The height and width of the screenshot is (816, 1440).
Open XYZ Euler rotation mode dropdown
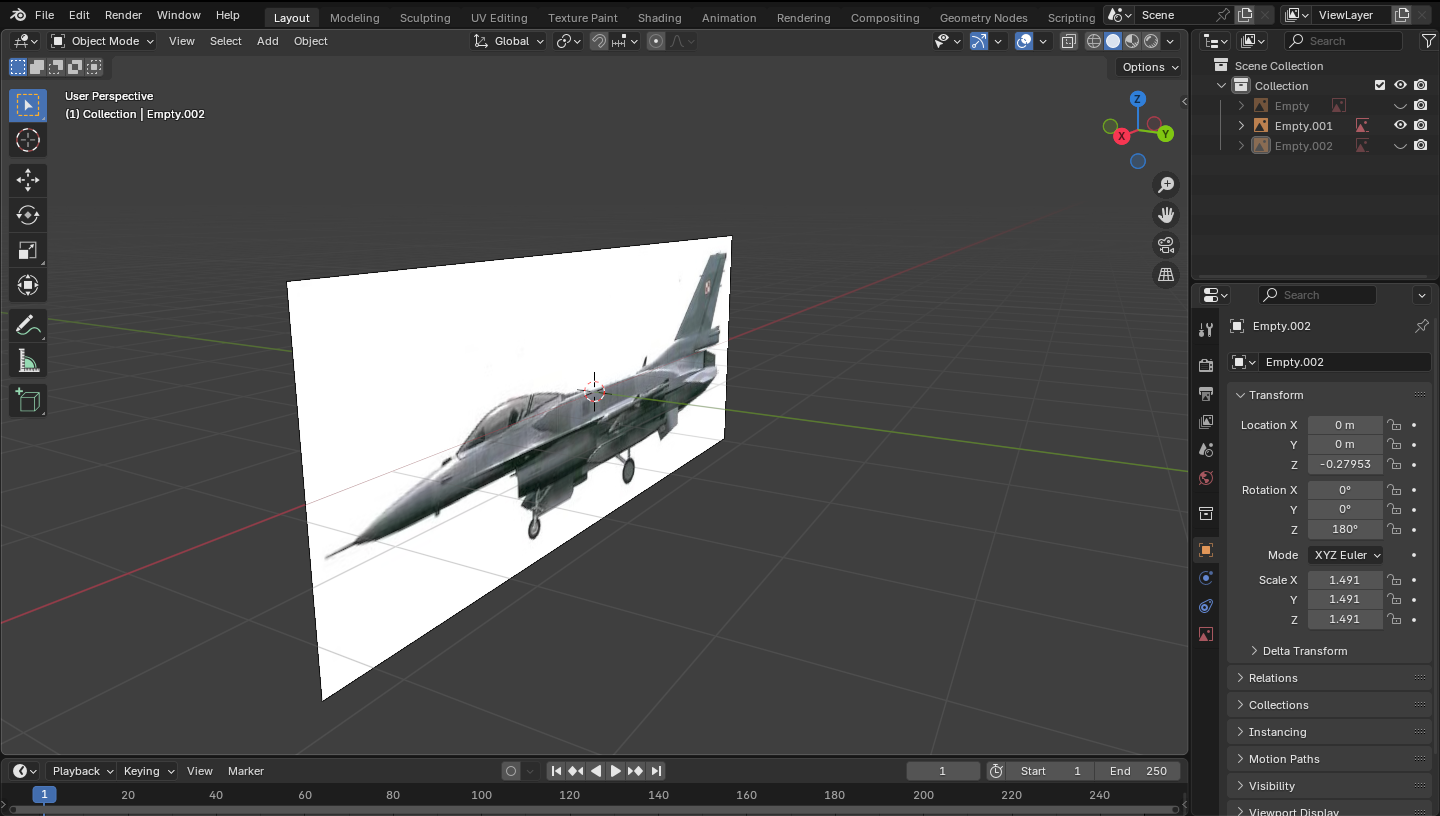pyautogui.click(x=1346, y=555)
